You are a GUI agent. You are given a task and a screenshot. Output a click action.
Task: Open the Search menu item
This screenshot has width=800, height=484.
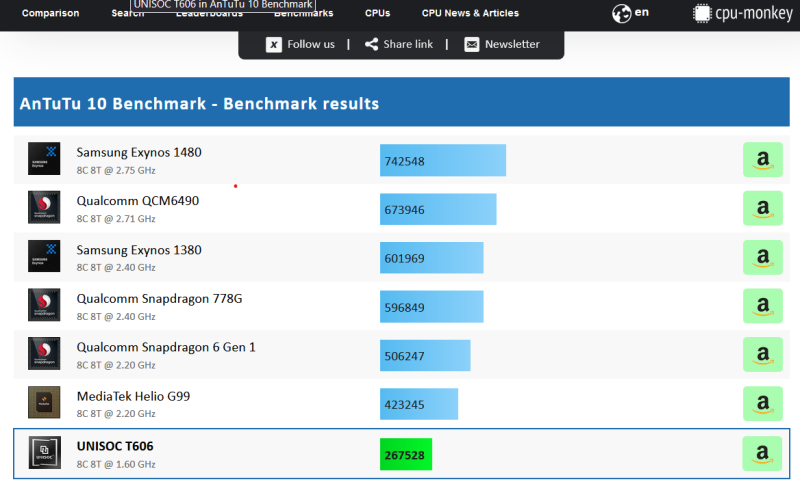point(128,14)
